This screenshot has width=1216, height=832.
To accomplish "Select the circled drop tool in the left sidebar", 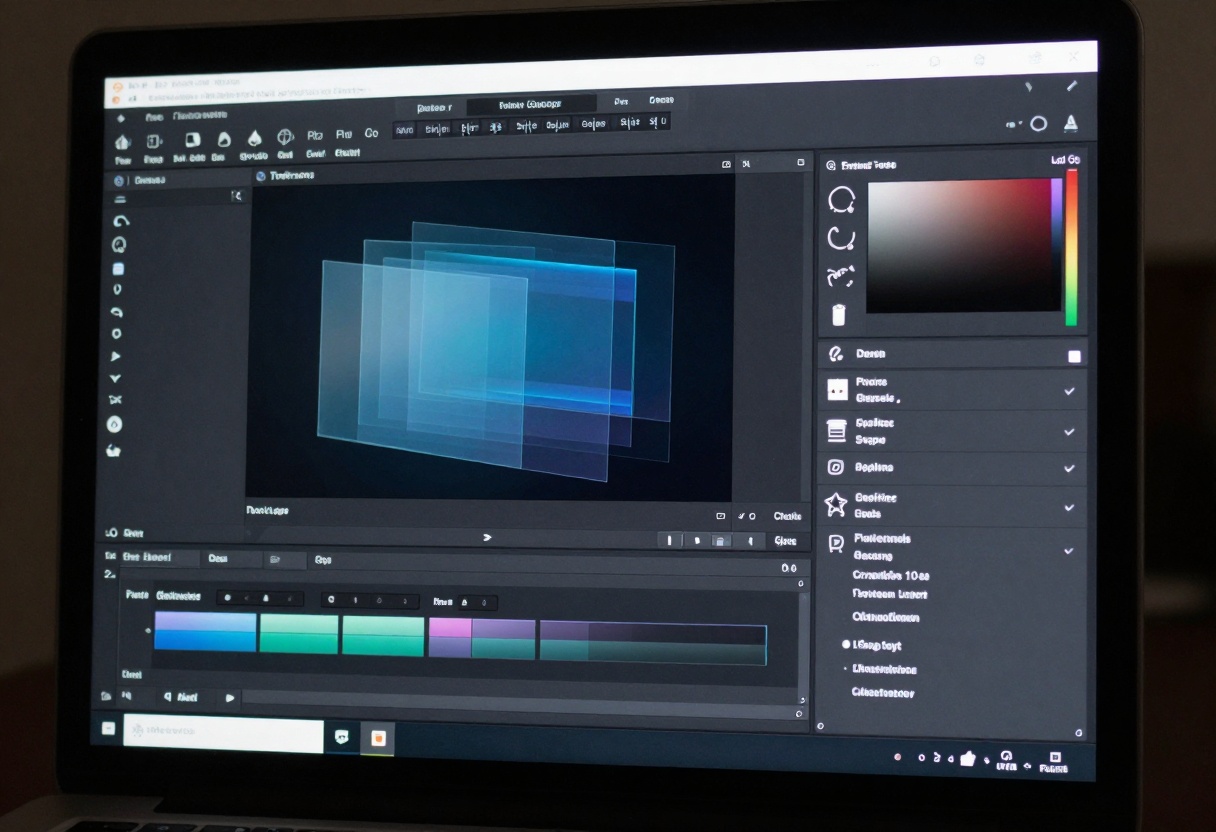I will pos(115,425).
